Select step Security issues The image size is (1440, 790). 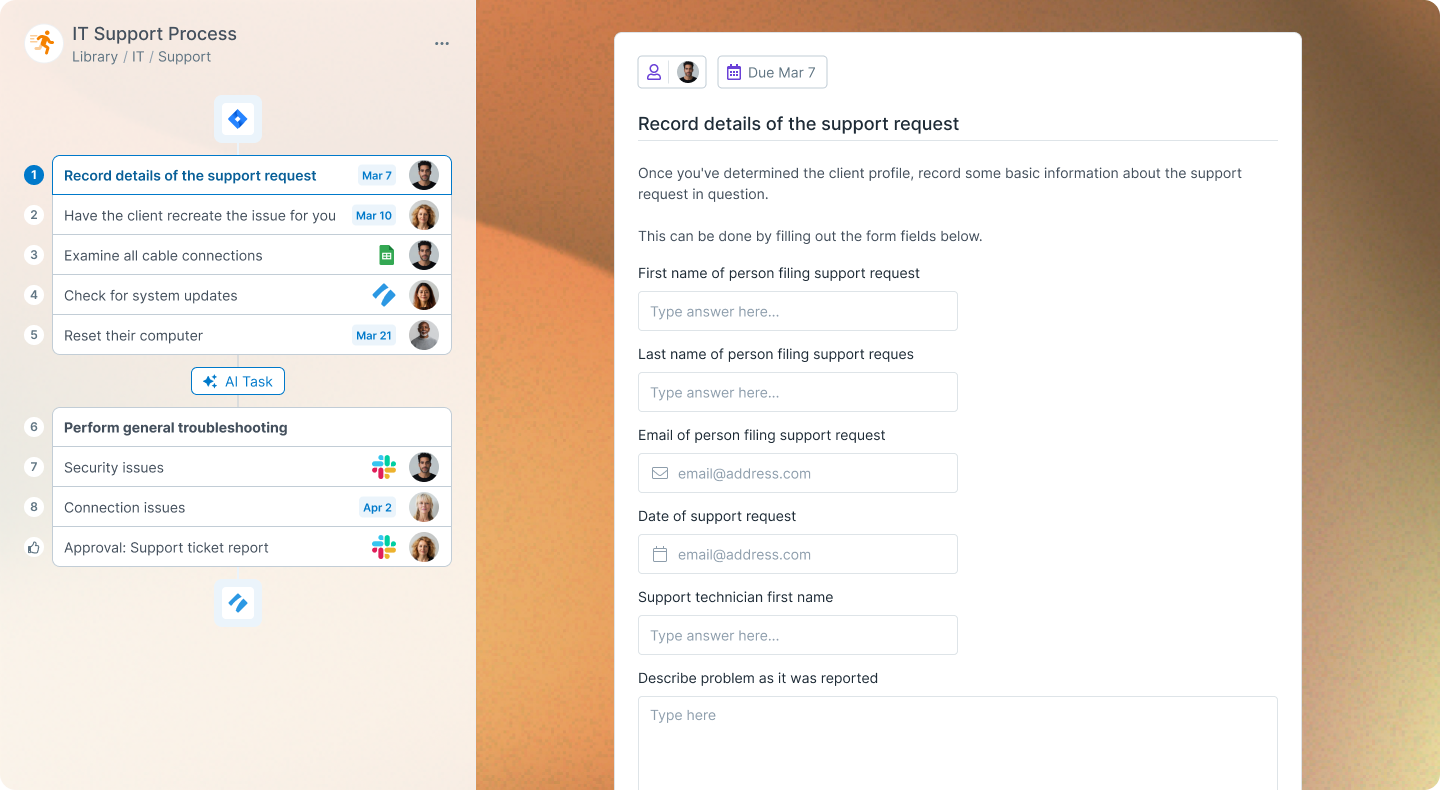252,467
